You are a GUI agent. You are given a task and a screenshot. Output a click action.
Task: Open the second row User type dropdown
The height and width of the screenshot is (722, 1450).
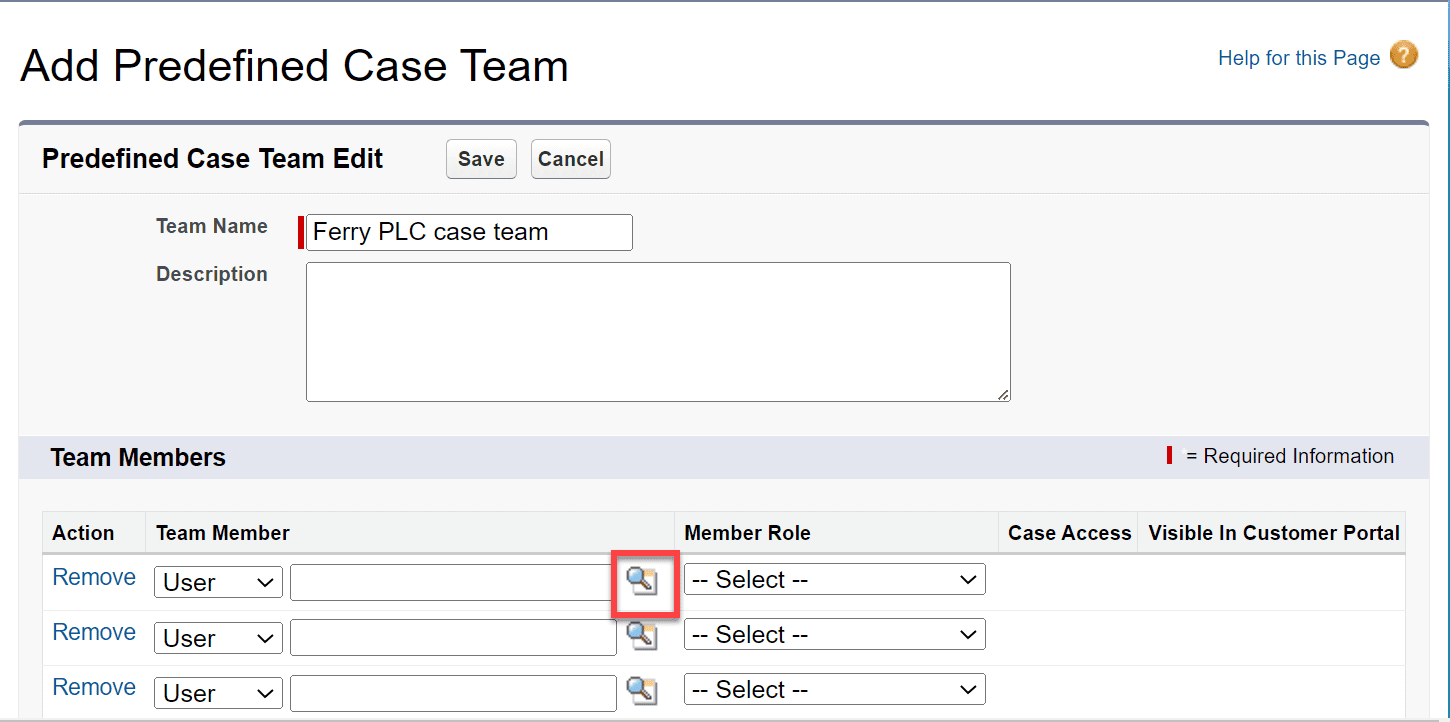tap(217, 637)
